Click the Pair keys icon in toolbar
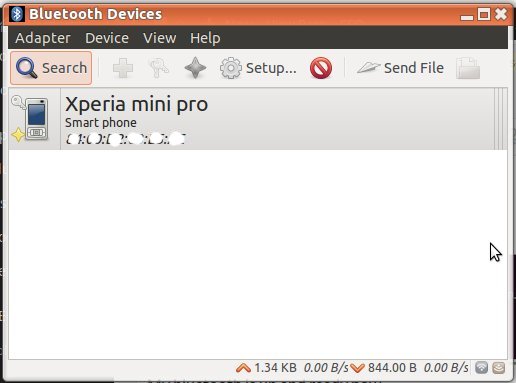Image resolution: width=516 pixels, height=383 pixels. (x=159, y=68)
